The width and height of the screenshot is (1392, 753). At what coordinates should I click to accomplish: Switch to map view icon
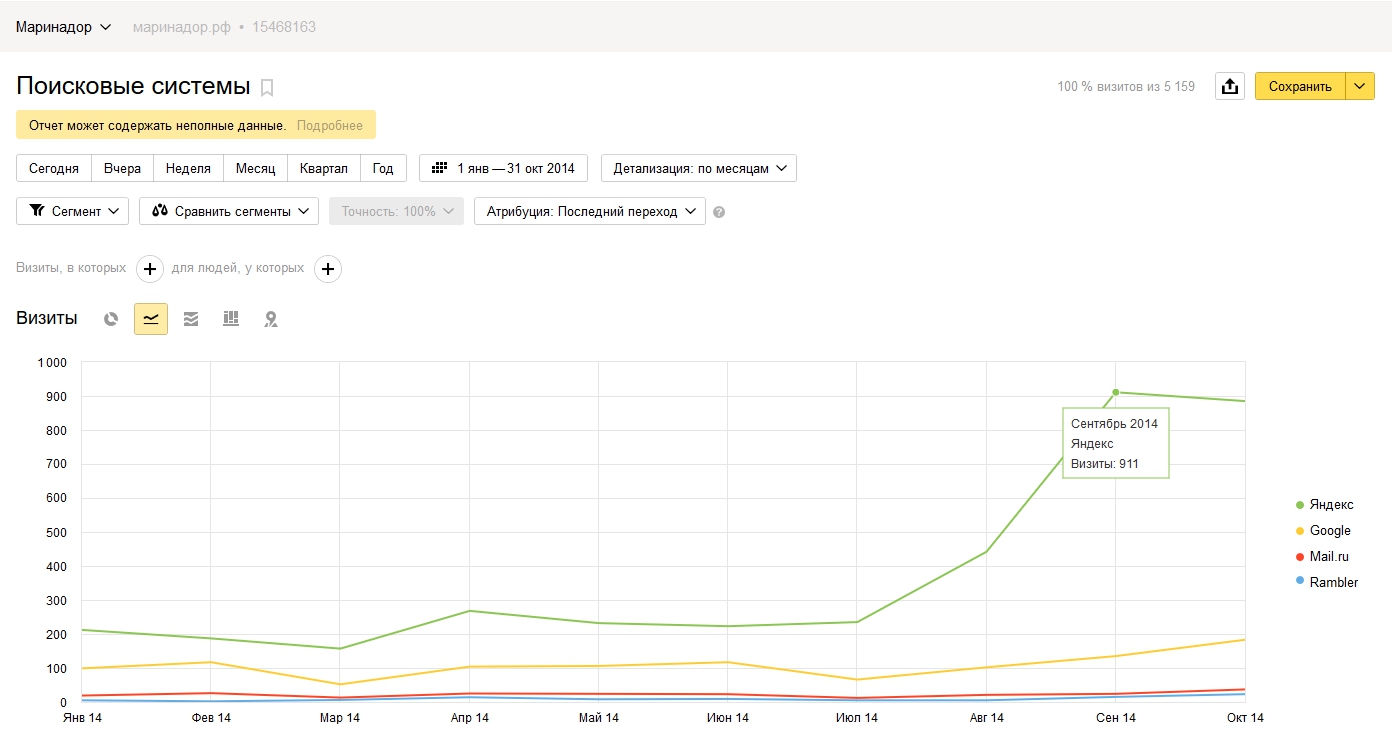(x=270, y=319)
